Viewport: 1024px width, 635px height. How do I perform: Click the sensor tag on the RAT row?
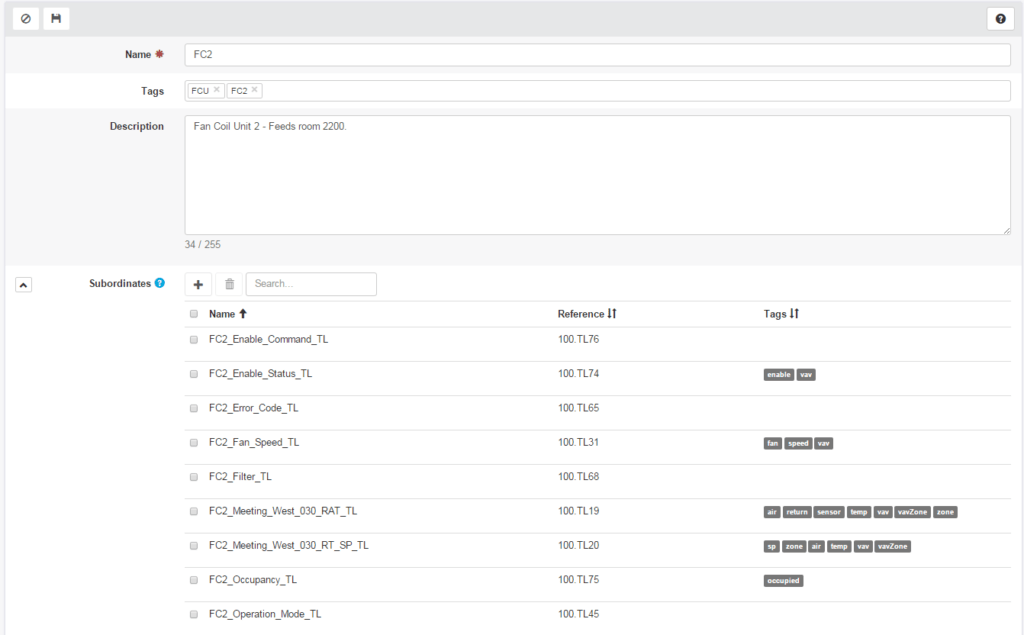tap(829, 512)
